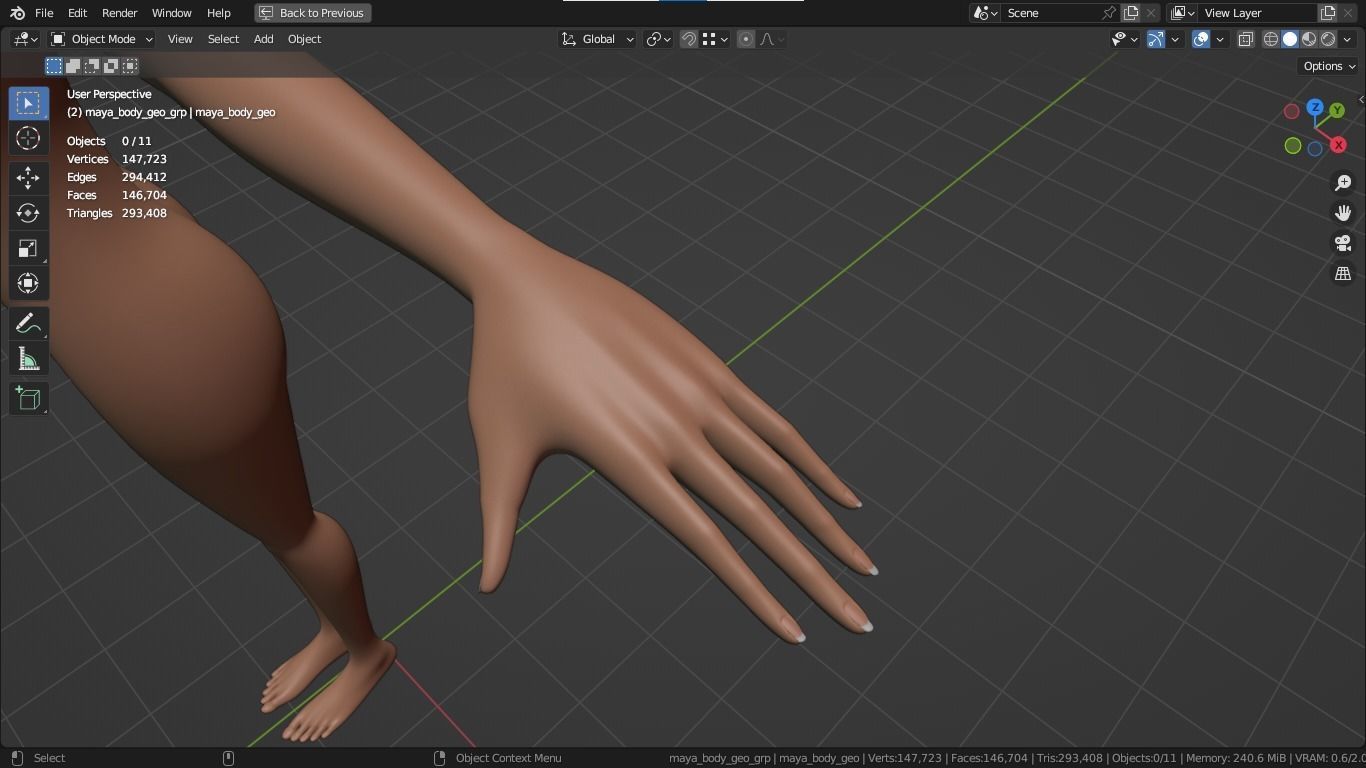The width and height of the screenshot is (1366, 768).
Task: Open the Scene browse dropdown
Action: (x=986, y=13)
